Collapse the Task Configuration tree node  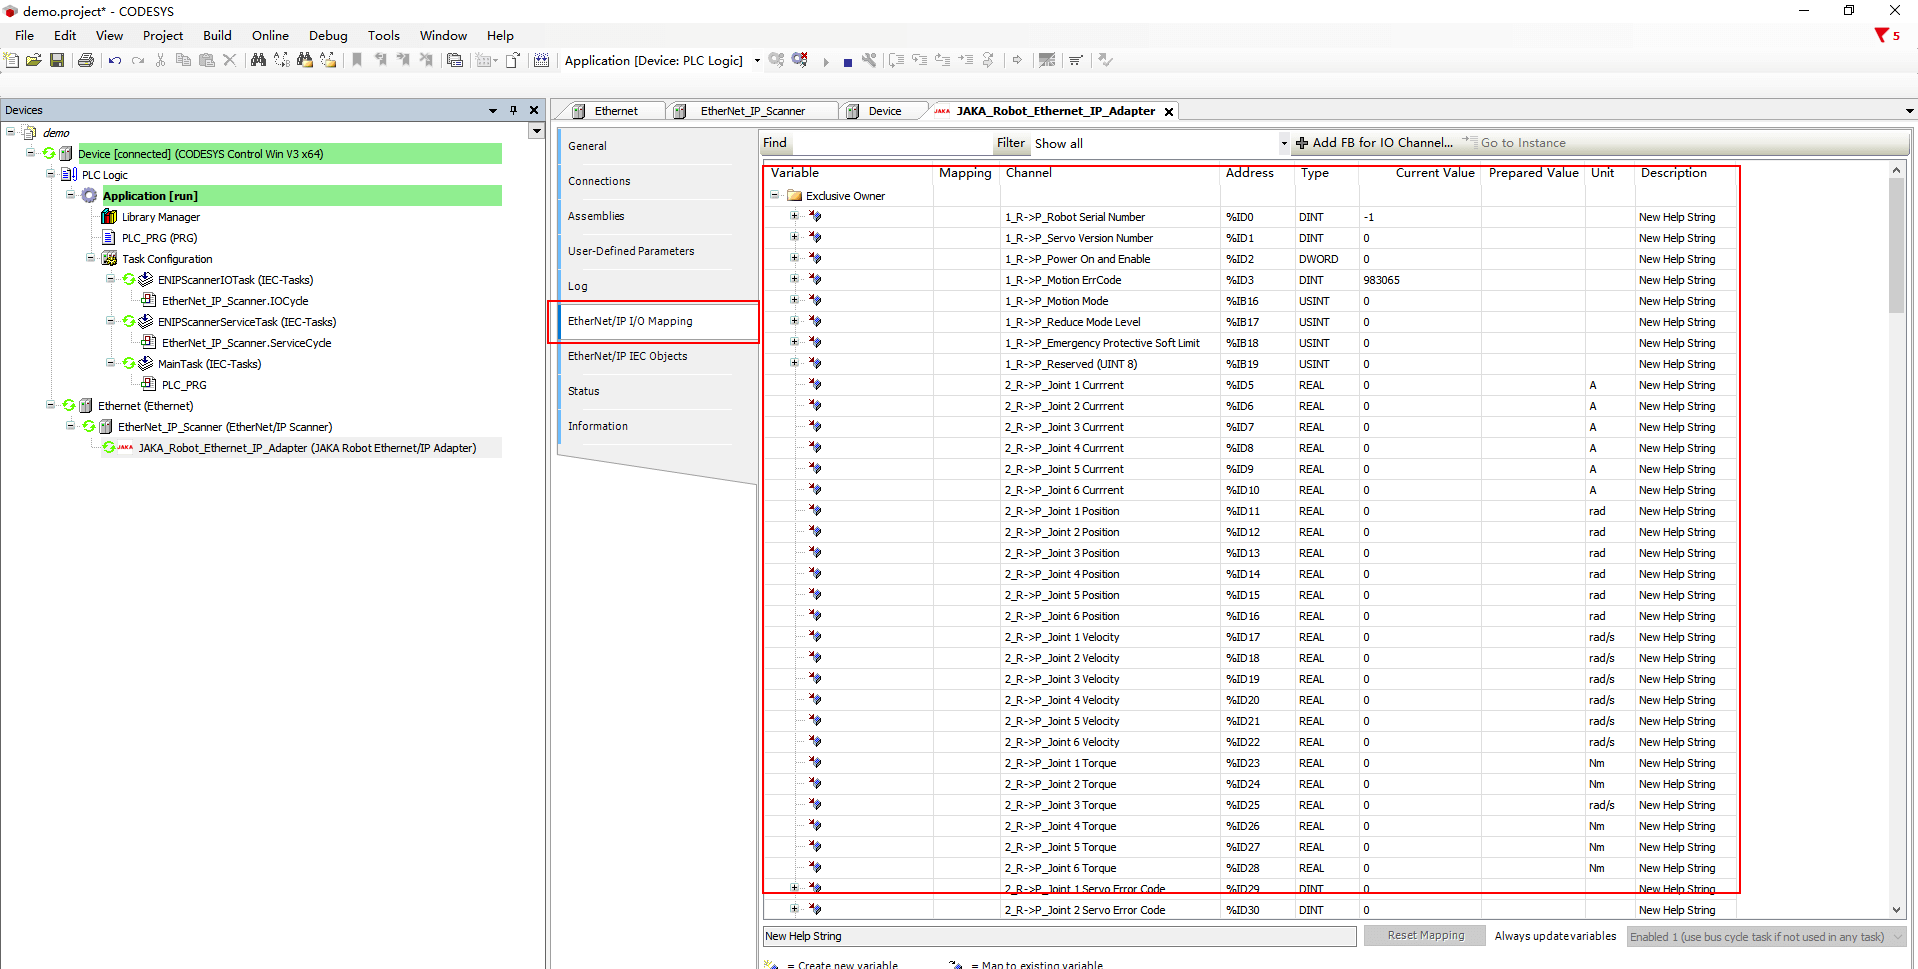pyautogui.click(x=91, y=259)
